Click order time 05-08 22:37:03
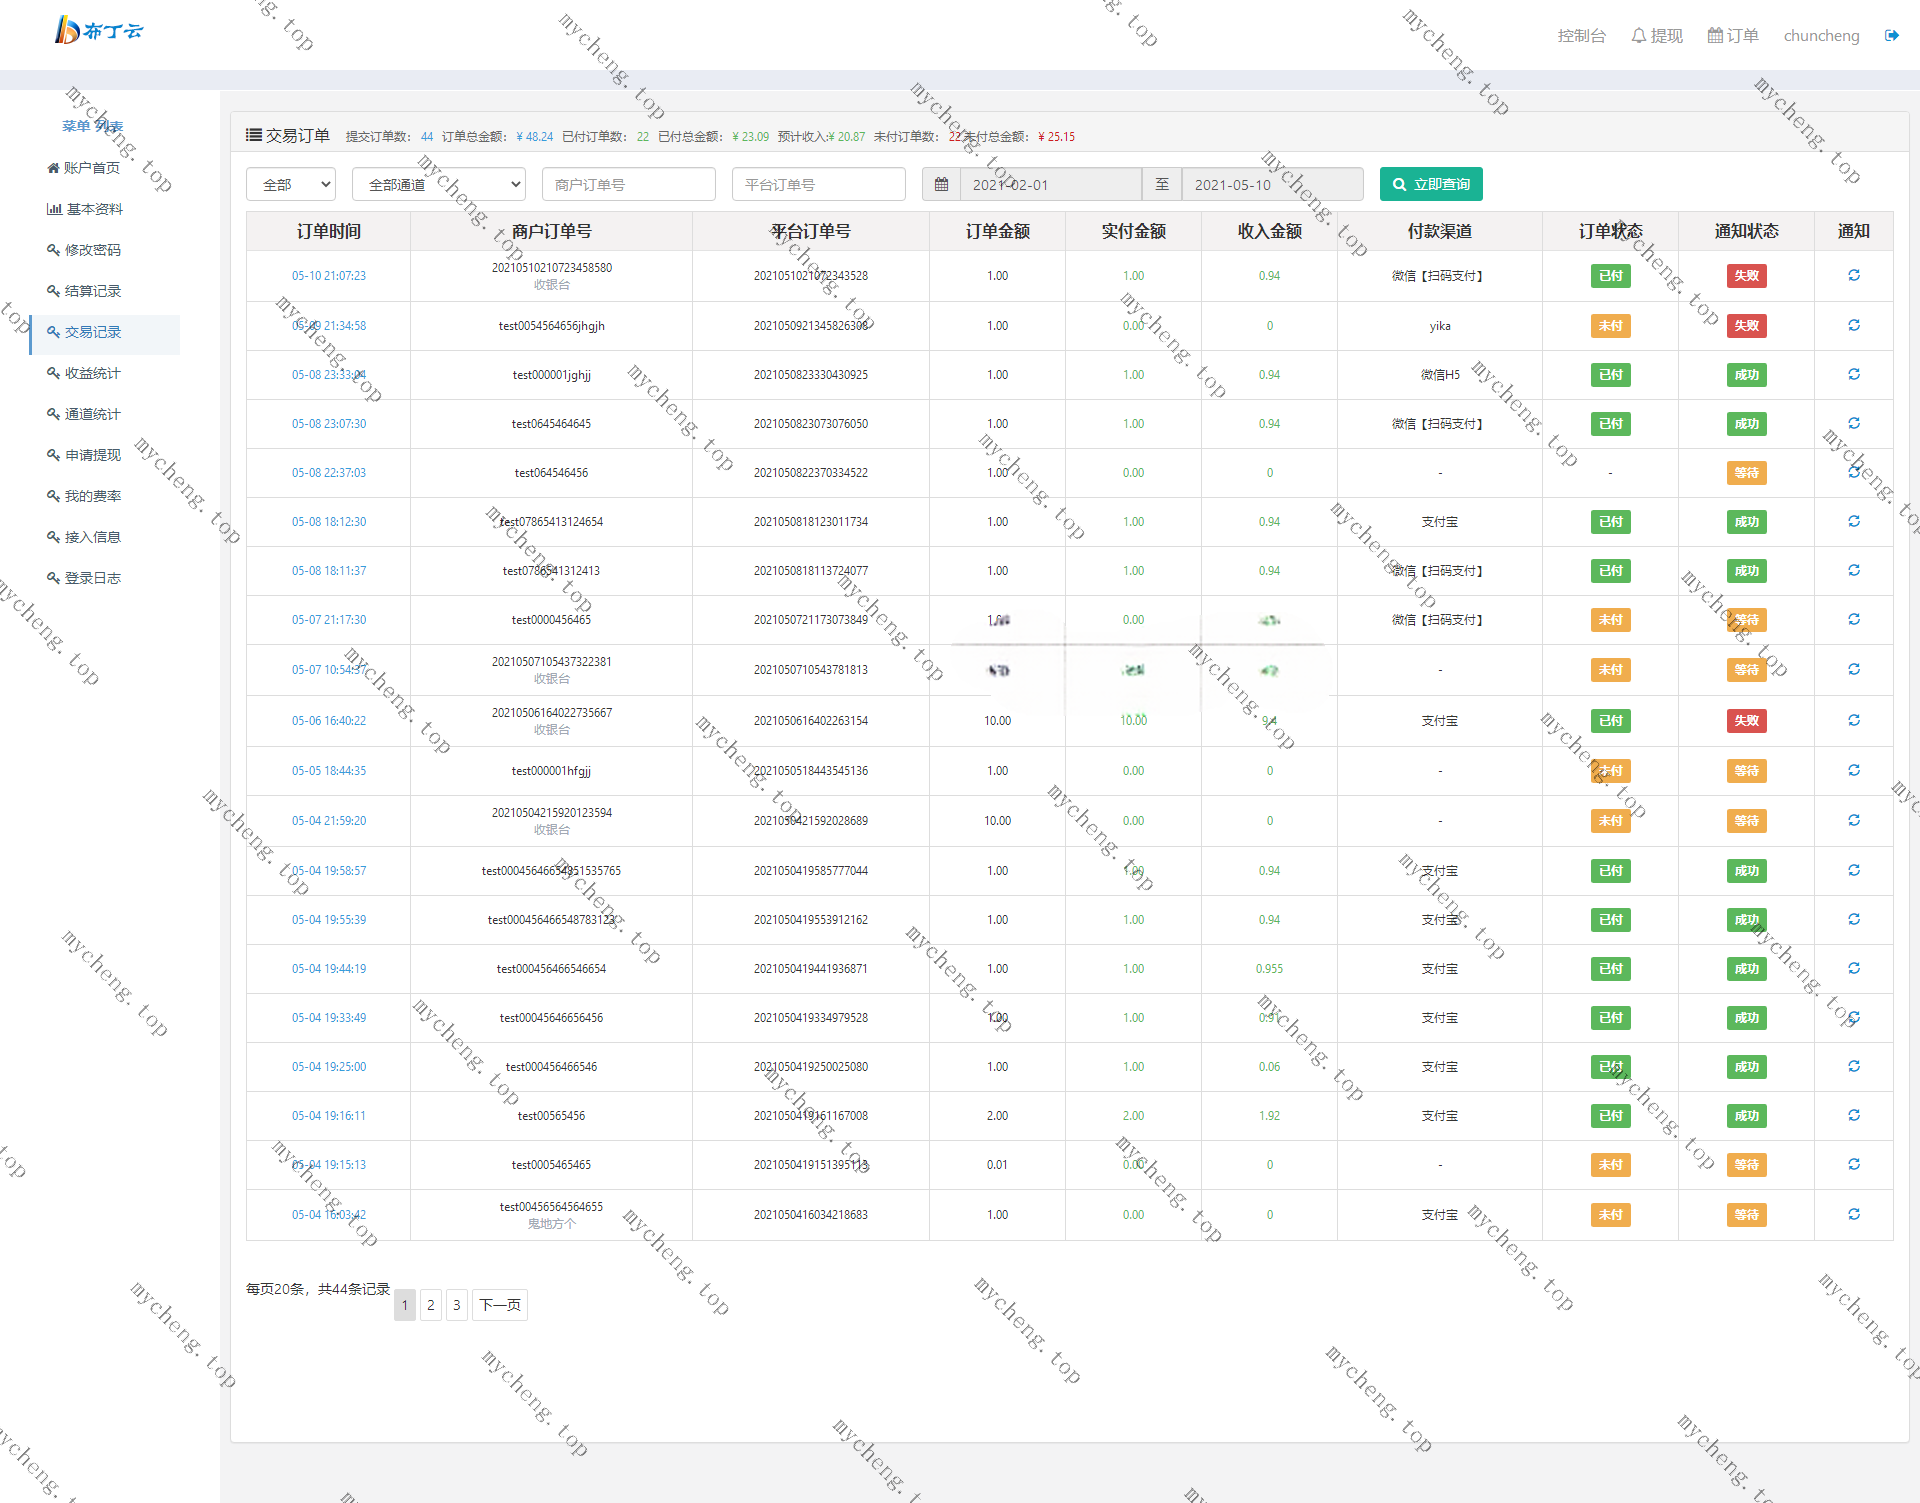This screenshot has height=1503, width=1920. point(329,473)
